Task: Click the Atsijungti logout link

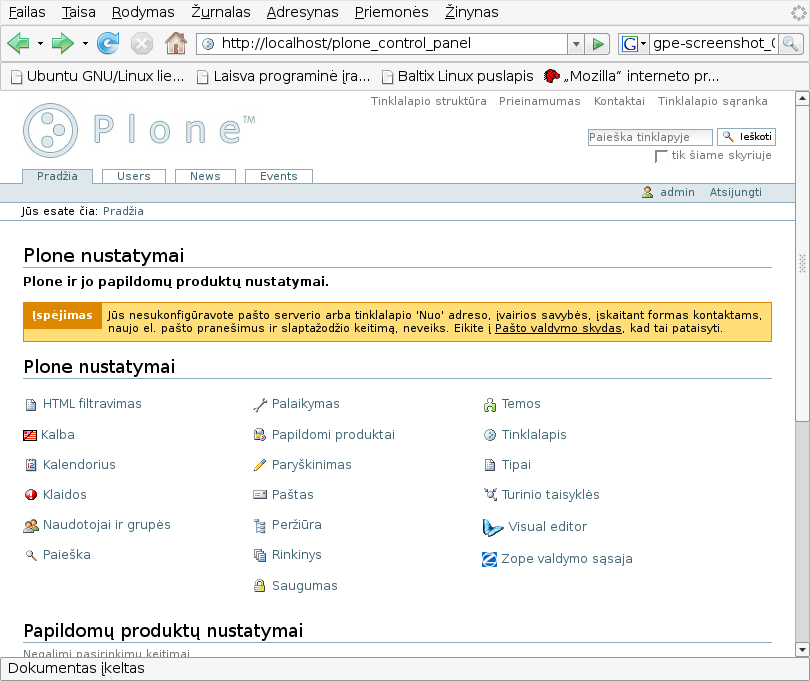Action: pyautogui.click(x=735, y=192)
